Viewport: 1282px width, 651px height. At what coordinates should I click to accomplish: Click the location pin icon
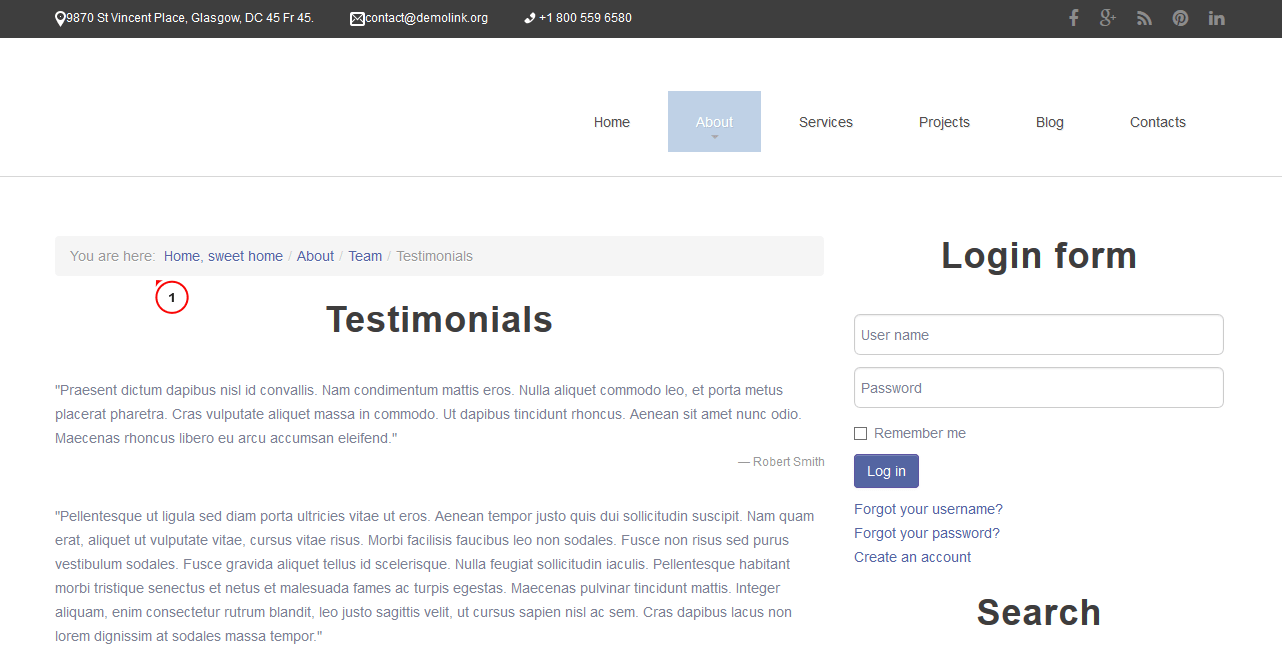[59, 17]
